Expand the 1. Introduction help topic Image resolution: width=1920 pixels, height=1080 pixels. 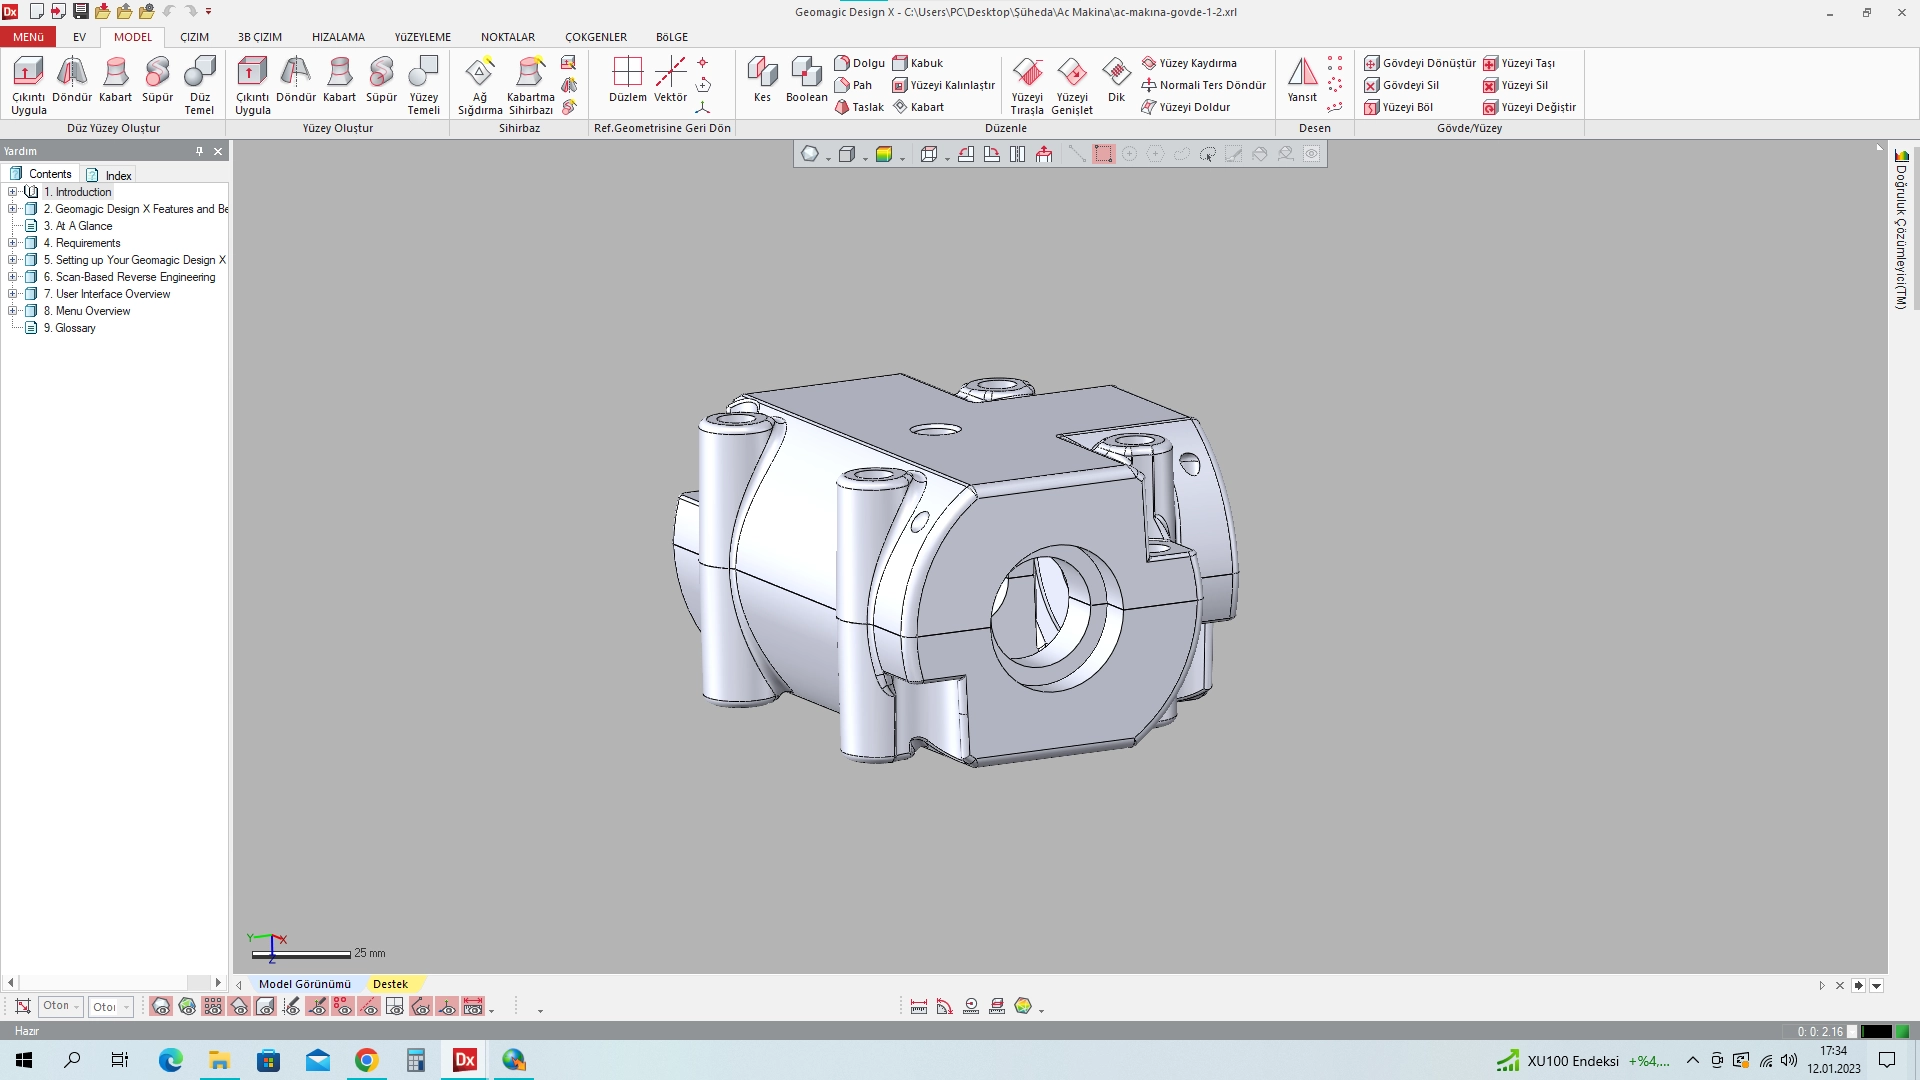[12, 192]
